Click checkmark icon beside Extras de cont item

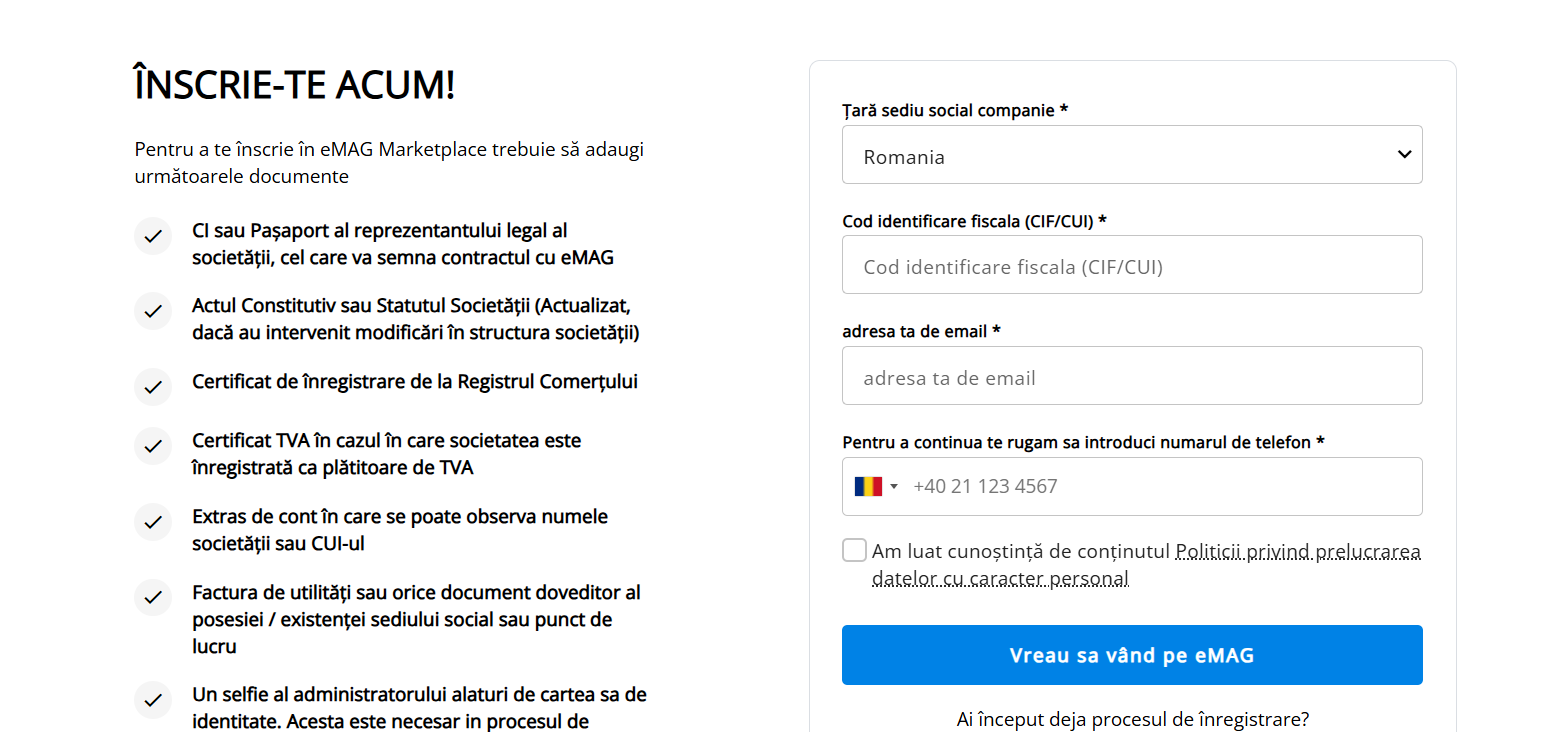click(153, 522)
